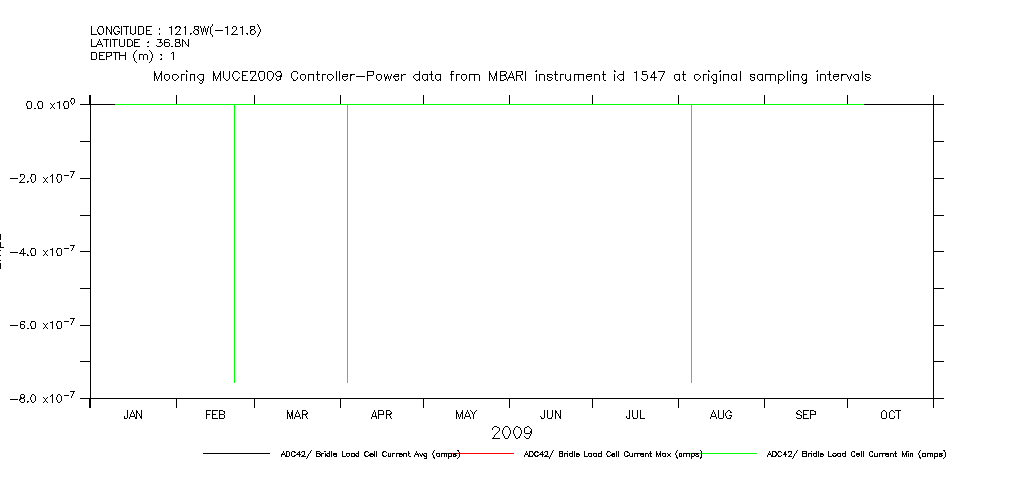Click the OCT month axis label
The height and width of the screenshot is (504, 1009).
[890, 414]
